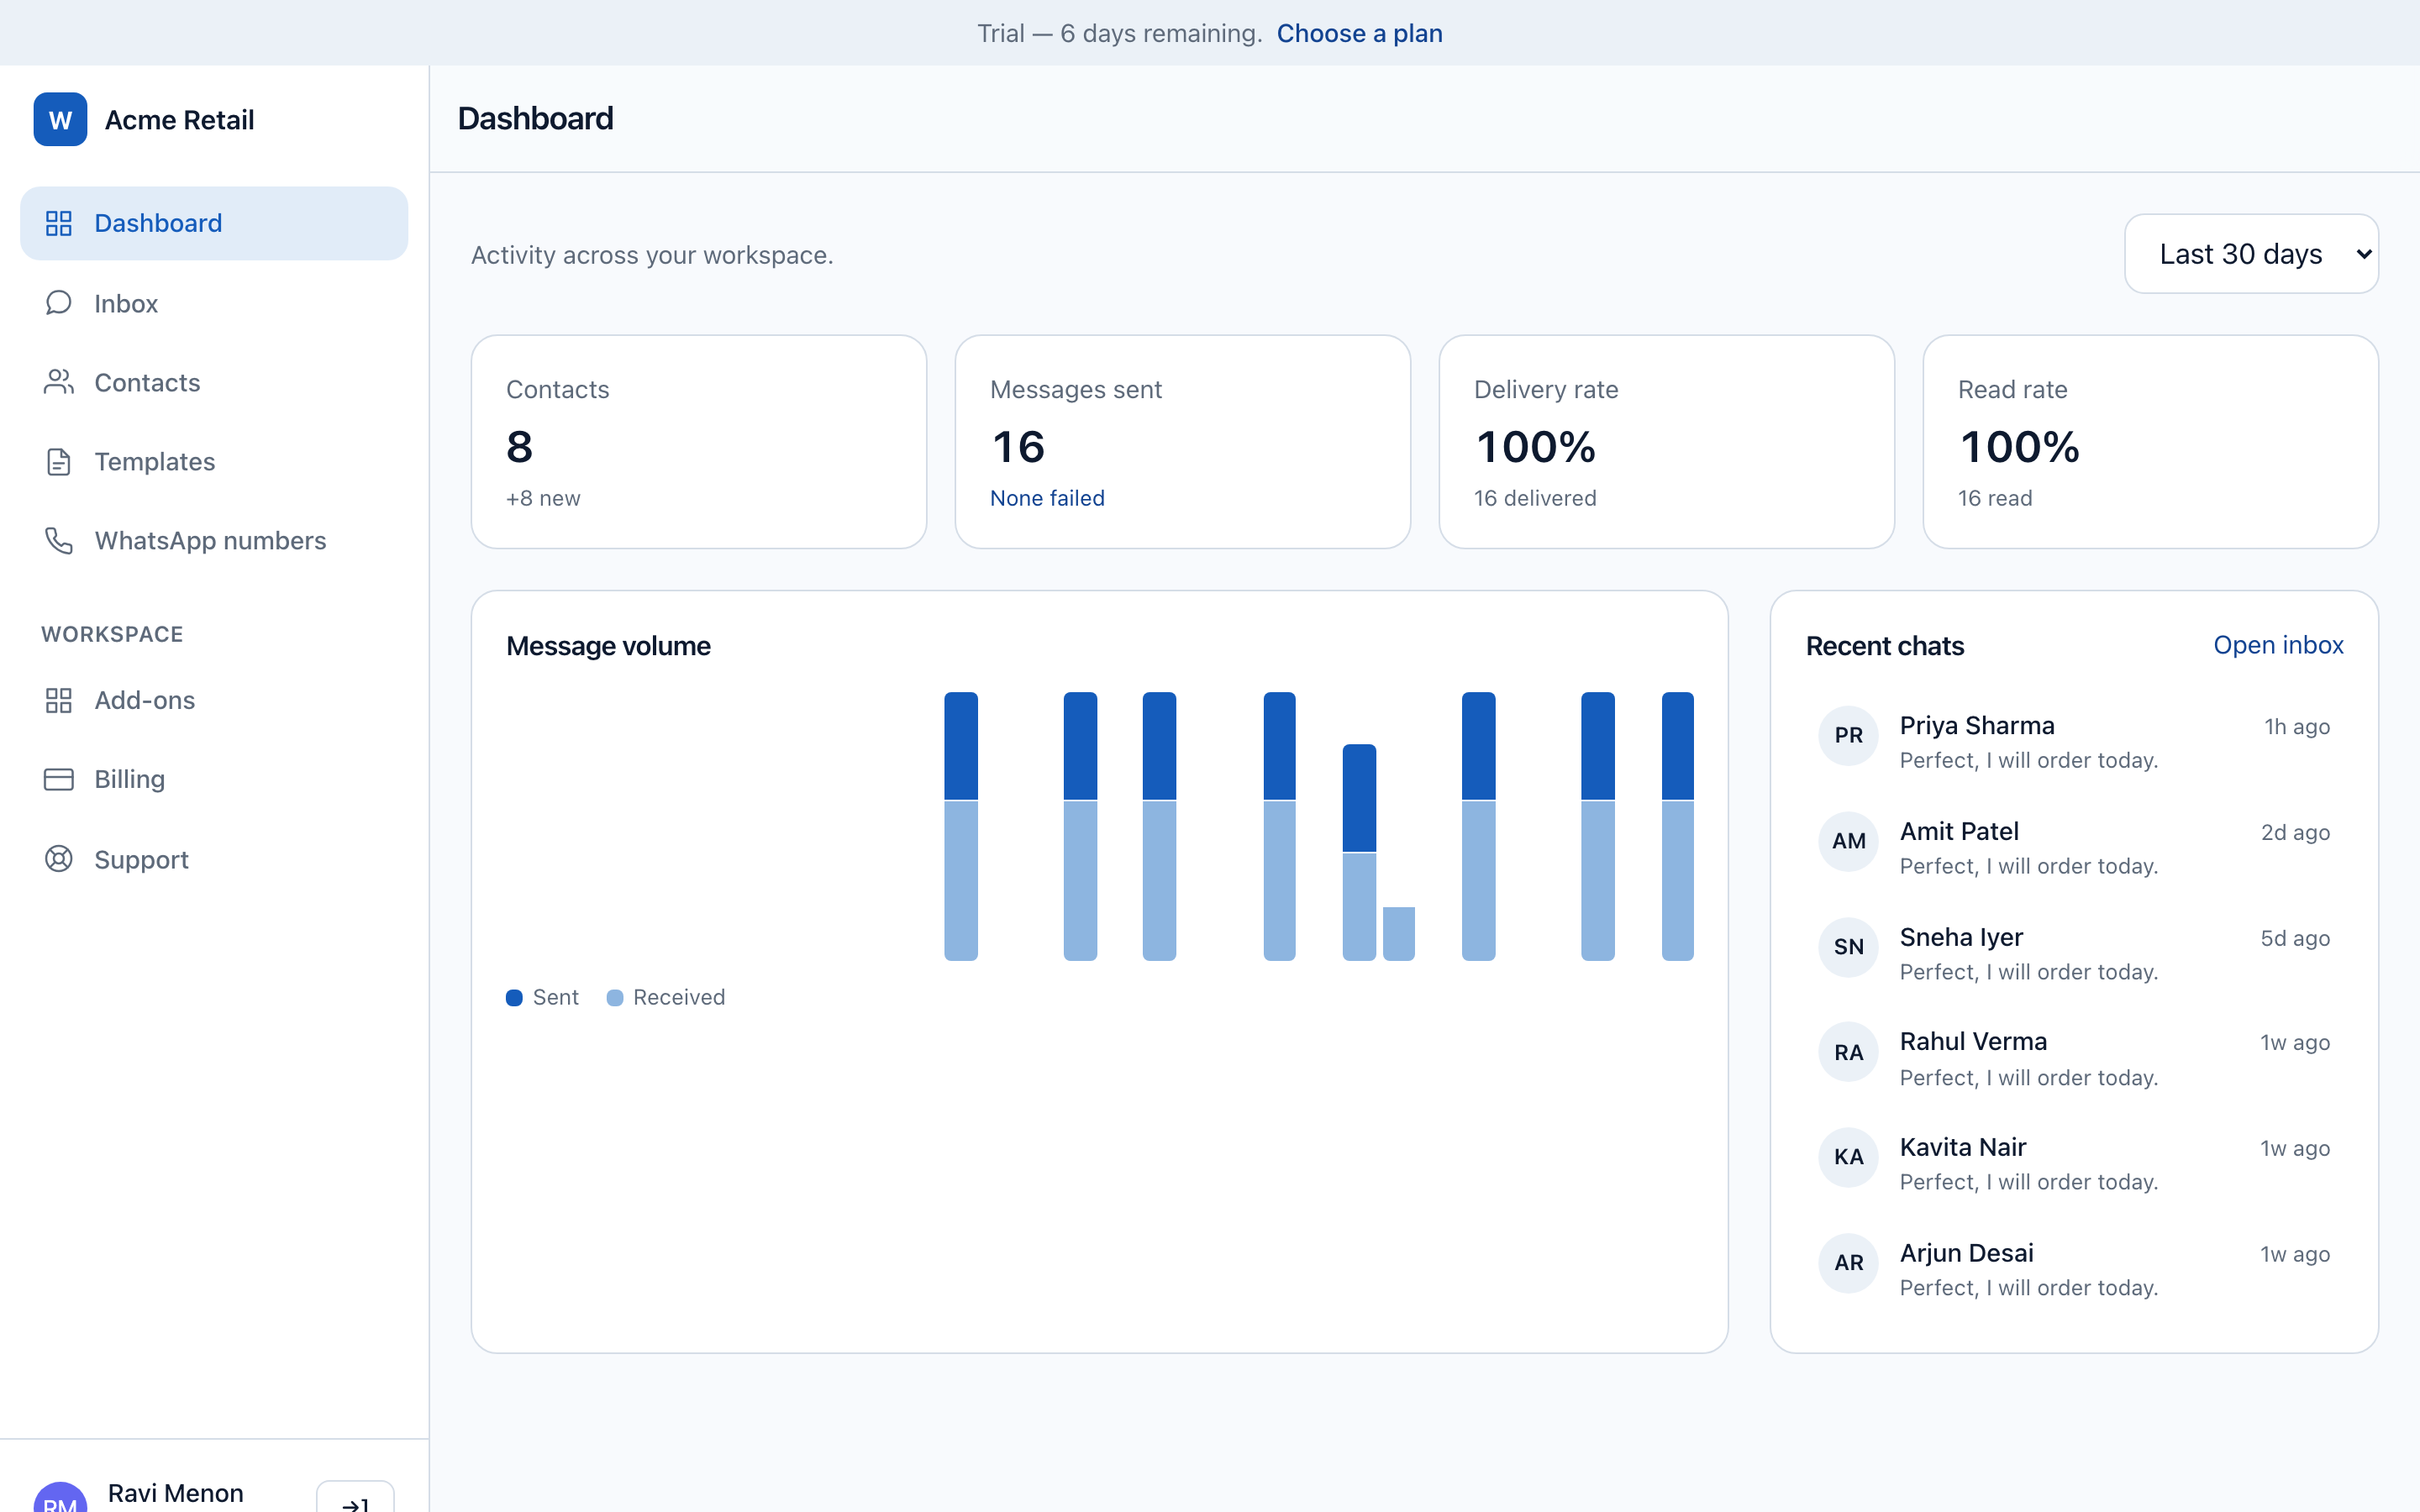Click the None failed link
The image size is (2420, 1512).
pos(1047,498)
